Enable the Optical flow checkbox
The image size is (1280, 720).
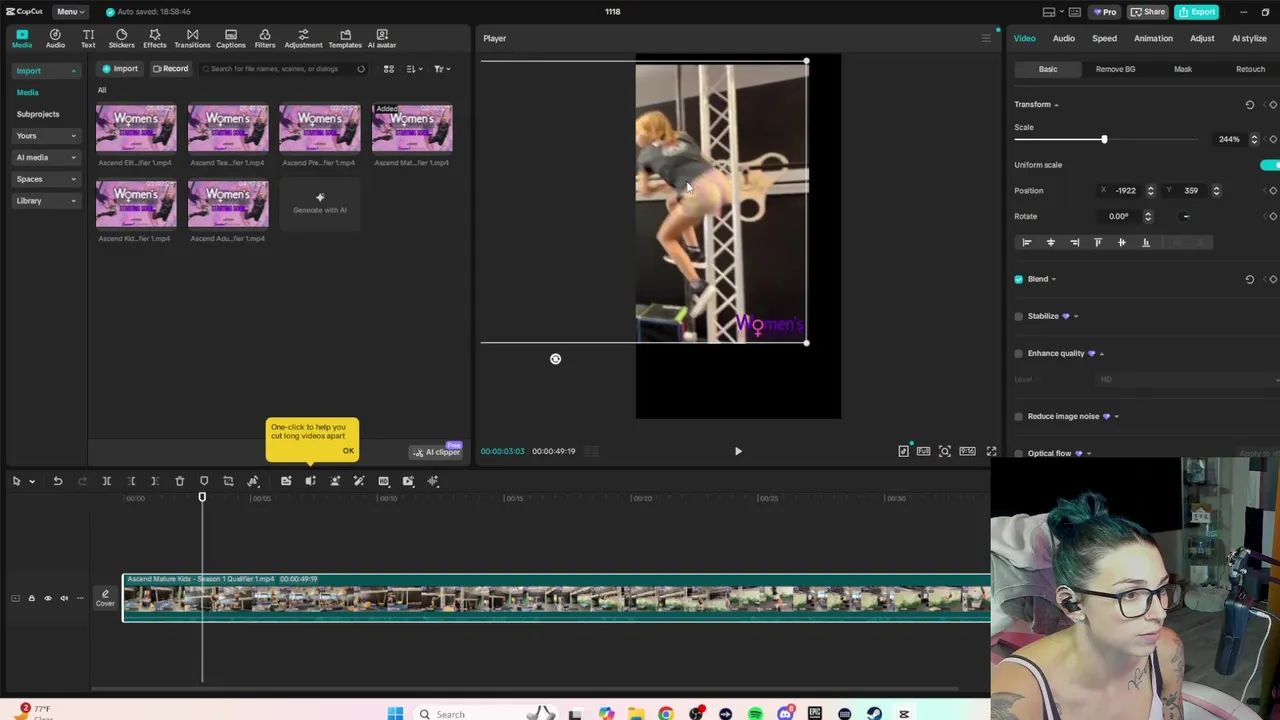coord(1019,453)
